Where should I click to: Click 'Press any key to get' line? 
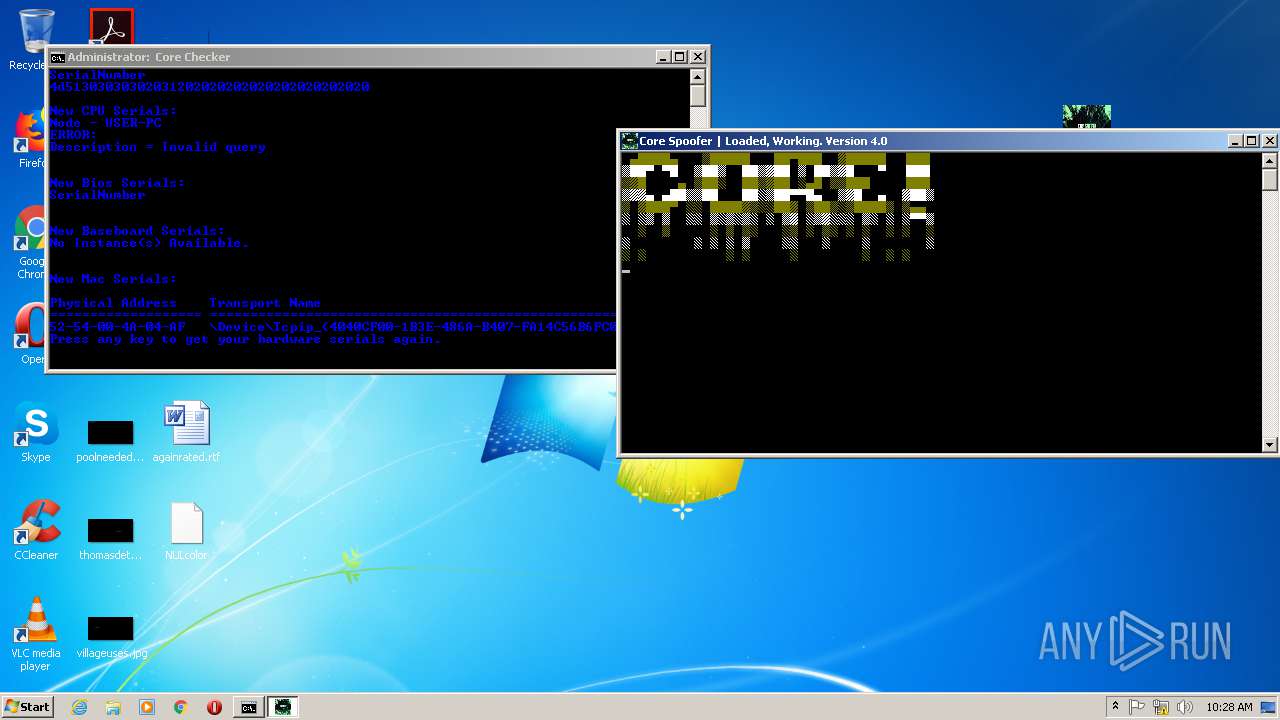point(245,339)
